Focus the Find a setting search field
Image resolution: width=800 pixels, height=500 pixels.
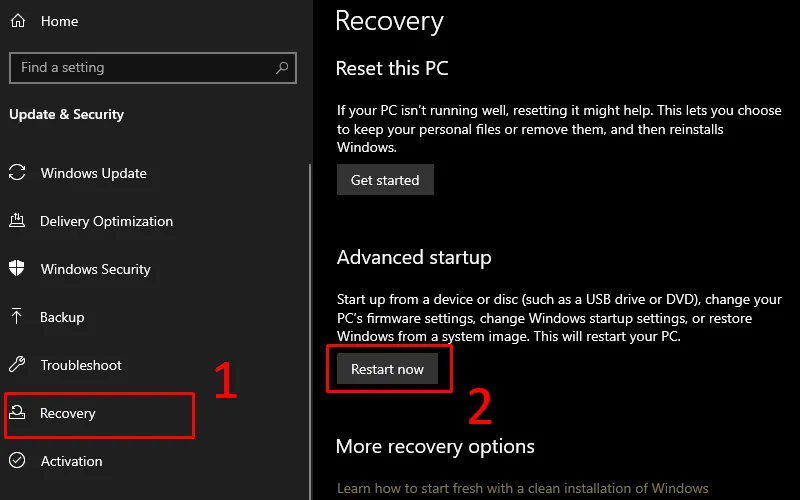point(140,68)
